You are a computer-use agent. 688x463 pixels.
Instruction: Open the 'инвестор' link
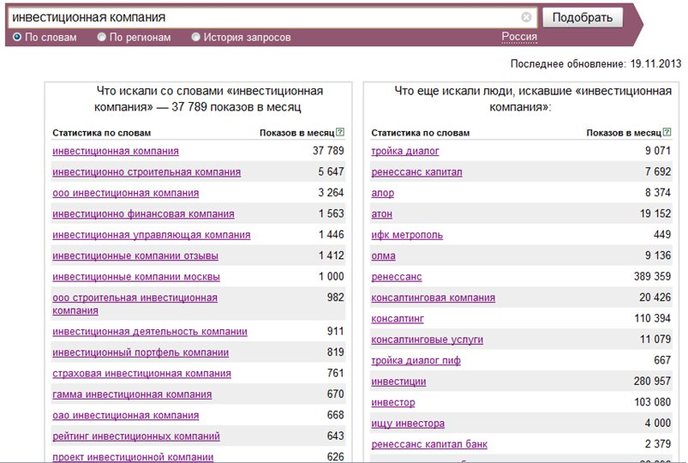pyautogui.click(x=393, y=402)
